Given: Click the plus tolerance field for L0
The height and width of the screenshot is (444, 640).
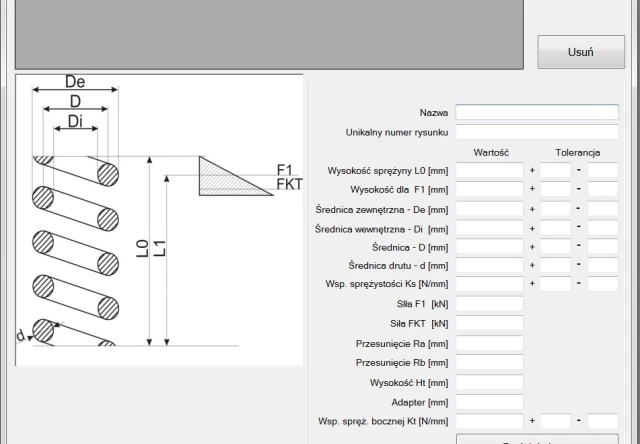Looking at the screenshot, I should coord(555,170).
